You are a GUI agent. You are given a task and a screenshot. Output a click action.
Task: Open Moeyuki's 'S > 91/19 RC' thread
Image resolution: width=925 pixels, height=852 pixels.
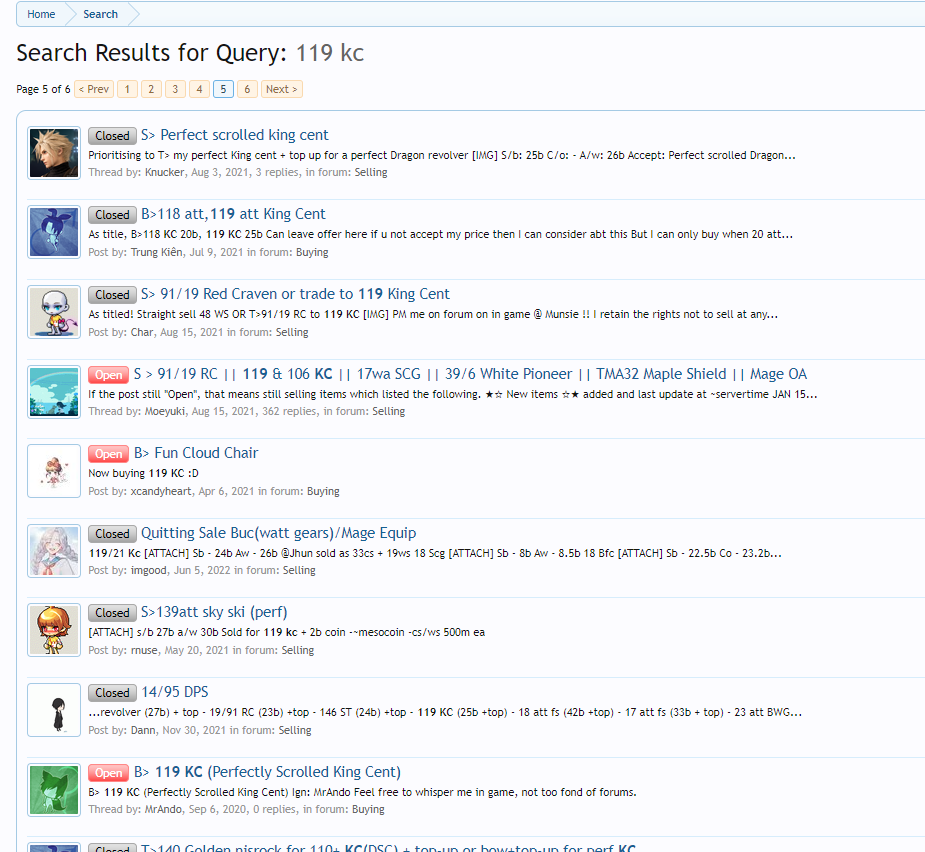(x=470, y=374)
